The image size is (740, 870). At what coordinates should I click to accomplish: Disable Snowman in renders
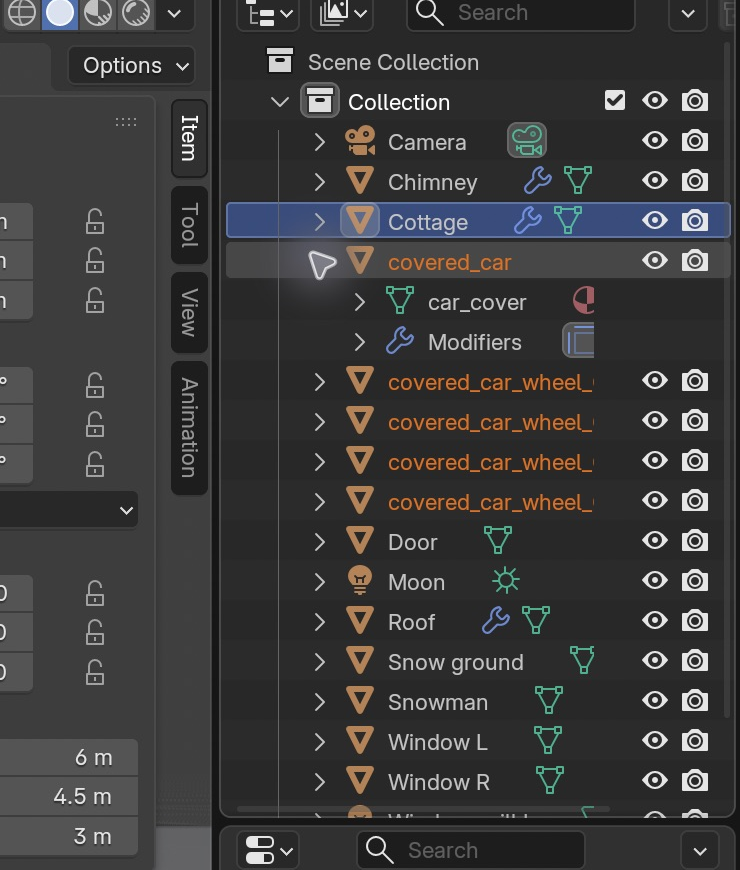click(x=695, y=700)
